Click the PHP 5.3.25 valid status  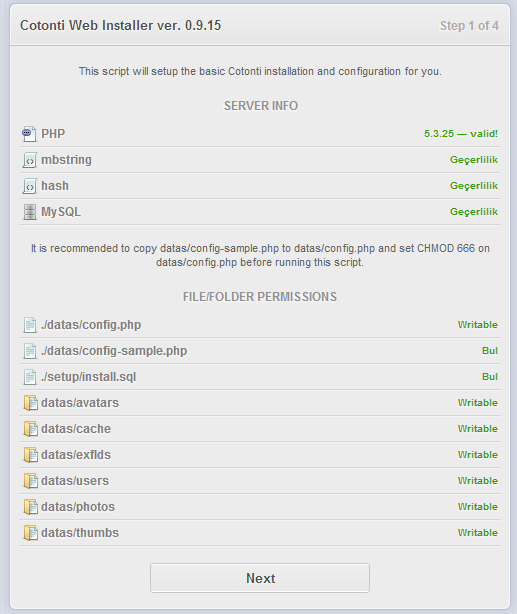coord(461,134)
